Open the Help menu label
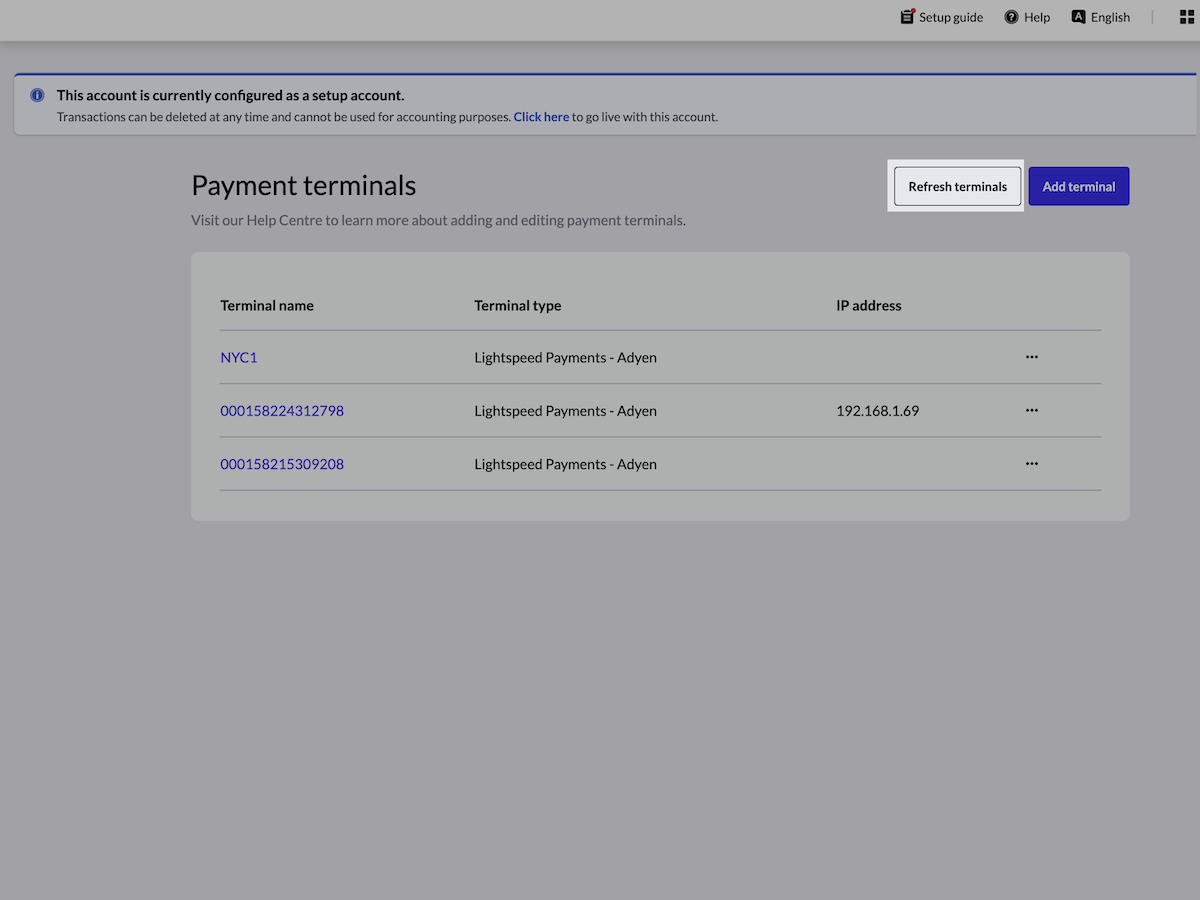 point(1037,17)
